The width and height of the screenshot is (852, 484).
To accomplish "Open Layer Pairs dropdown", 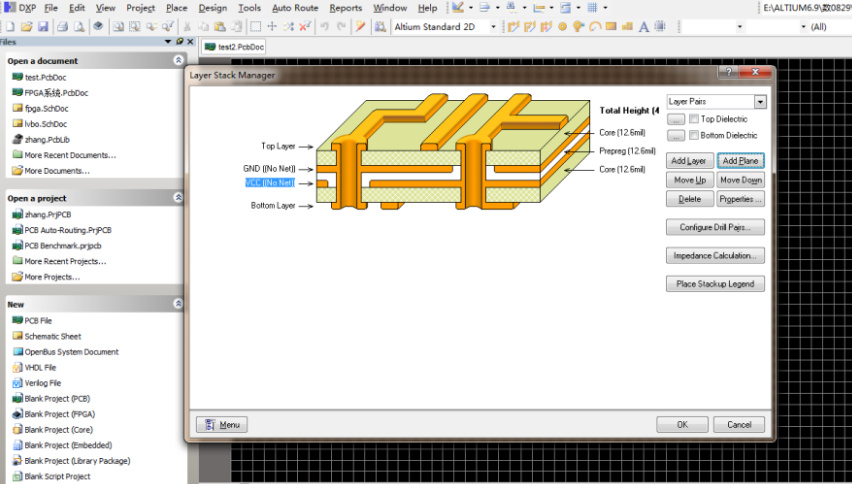I will [x=760, y=102].
